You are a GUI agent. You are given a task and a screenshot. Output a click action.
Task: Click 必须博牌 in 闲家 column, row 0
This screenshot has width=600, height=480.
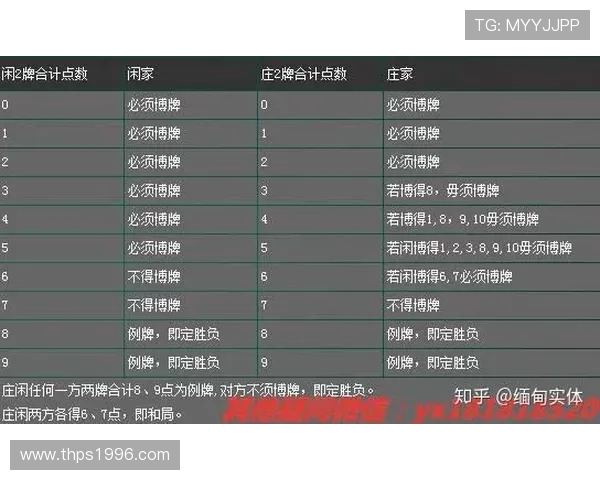click(x=154, y=104)
